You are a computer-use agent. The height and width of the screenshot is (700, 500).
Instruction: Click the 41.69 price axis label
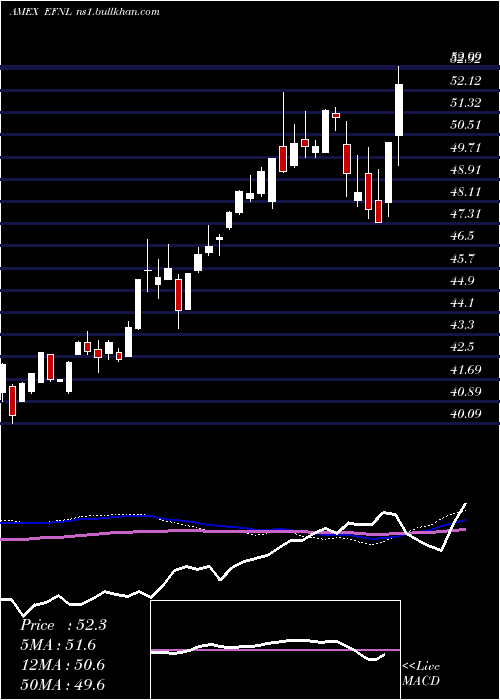(466, 369)
